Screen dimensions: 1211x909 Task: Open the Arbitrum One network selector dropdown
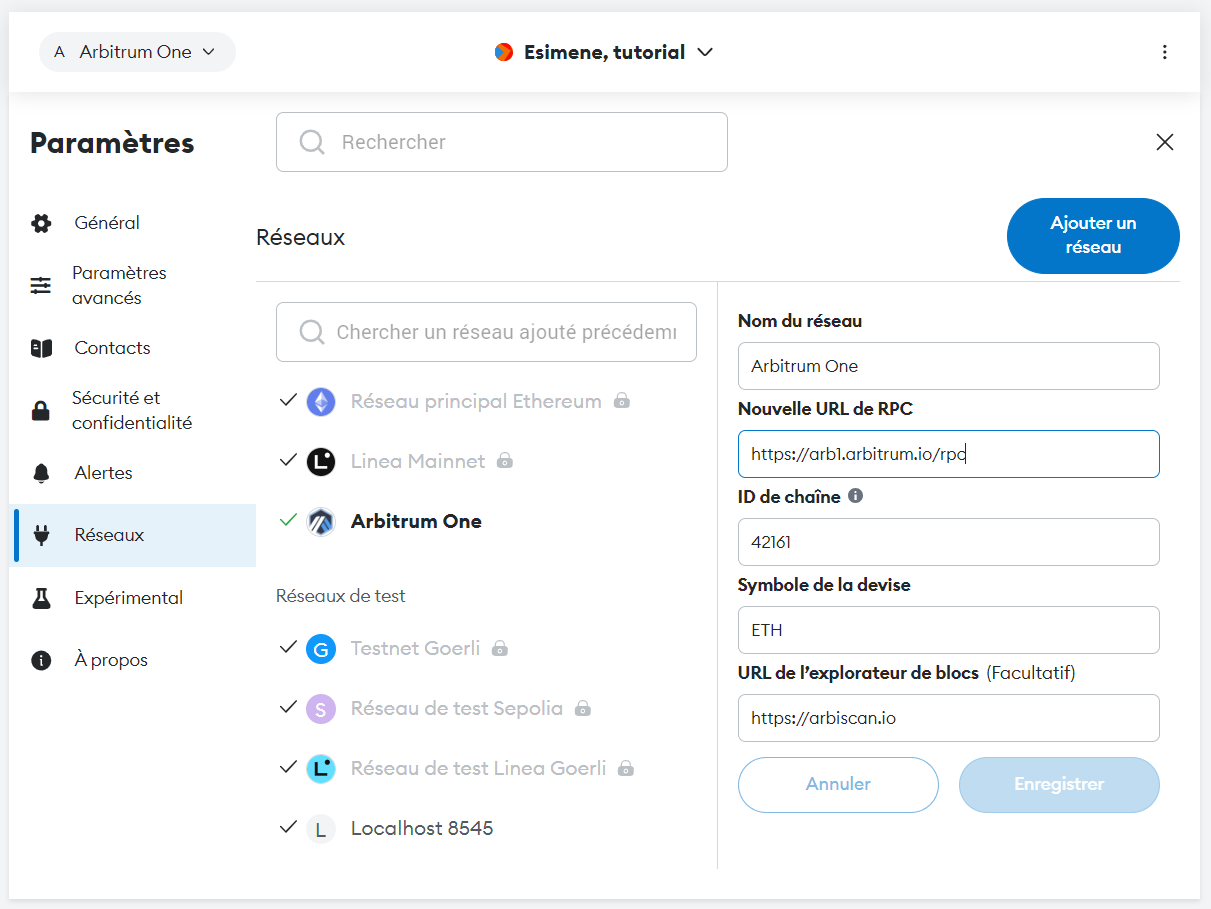[137, 52]
